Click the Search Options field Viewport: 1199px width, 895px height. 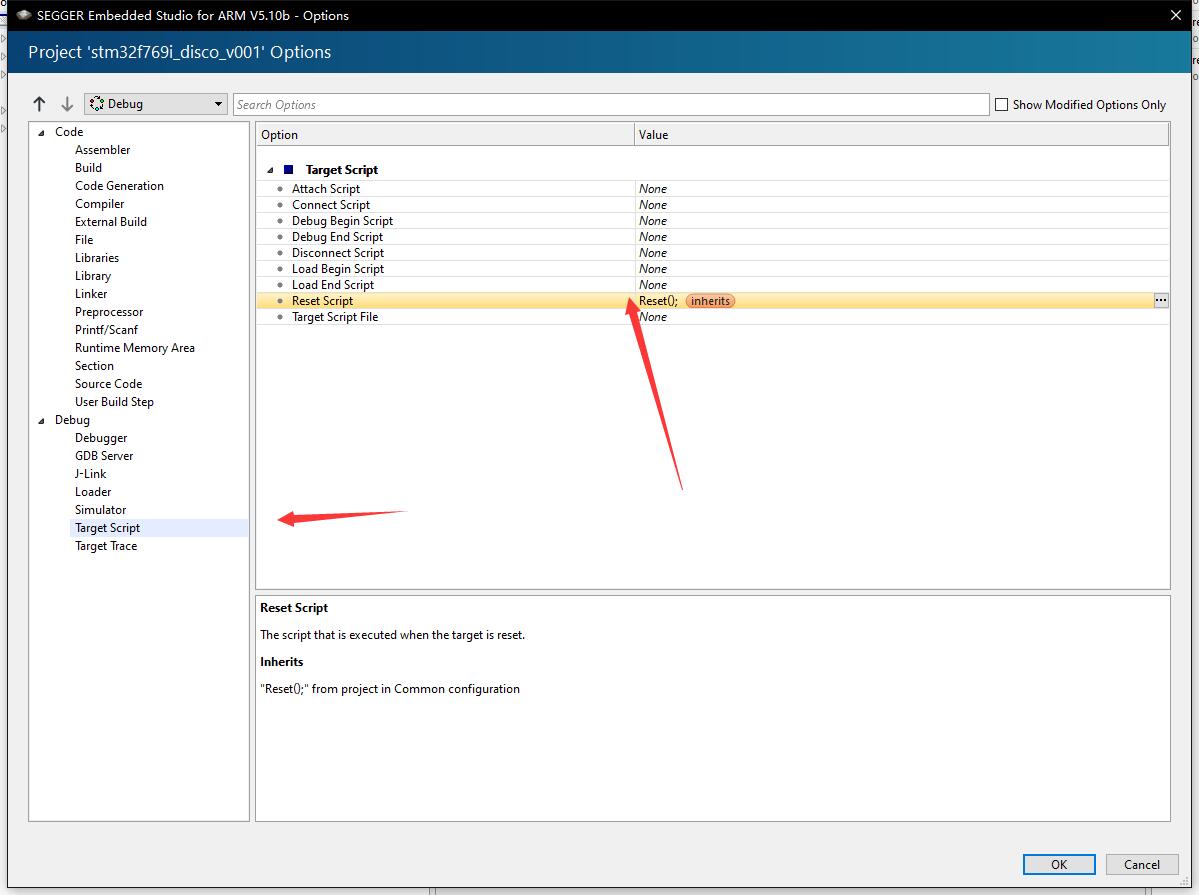pyautogui.click(x=611, y=105)
